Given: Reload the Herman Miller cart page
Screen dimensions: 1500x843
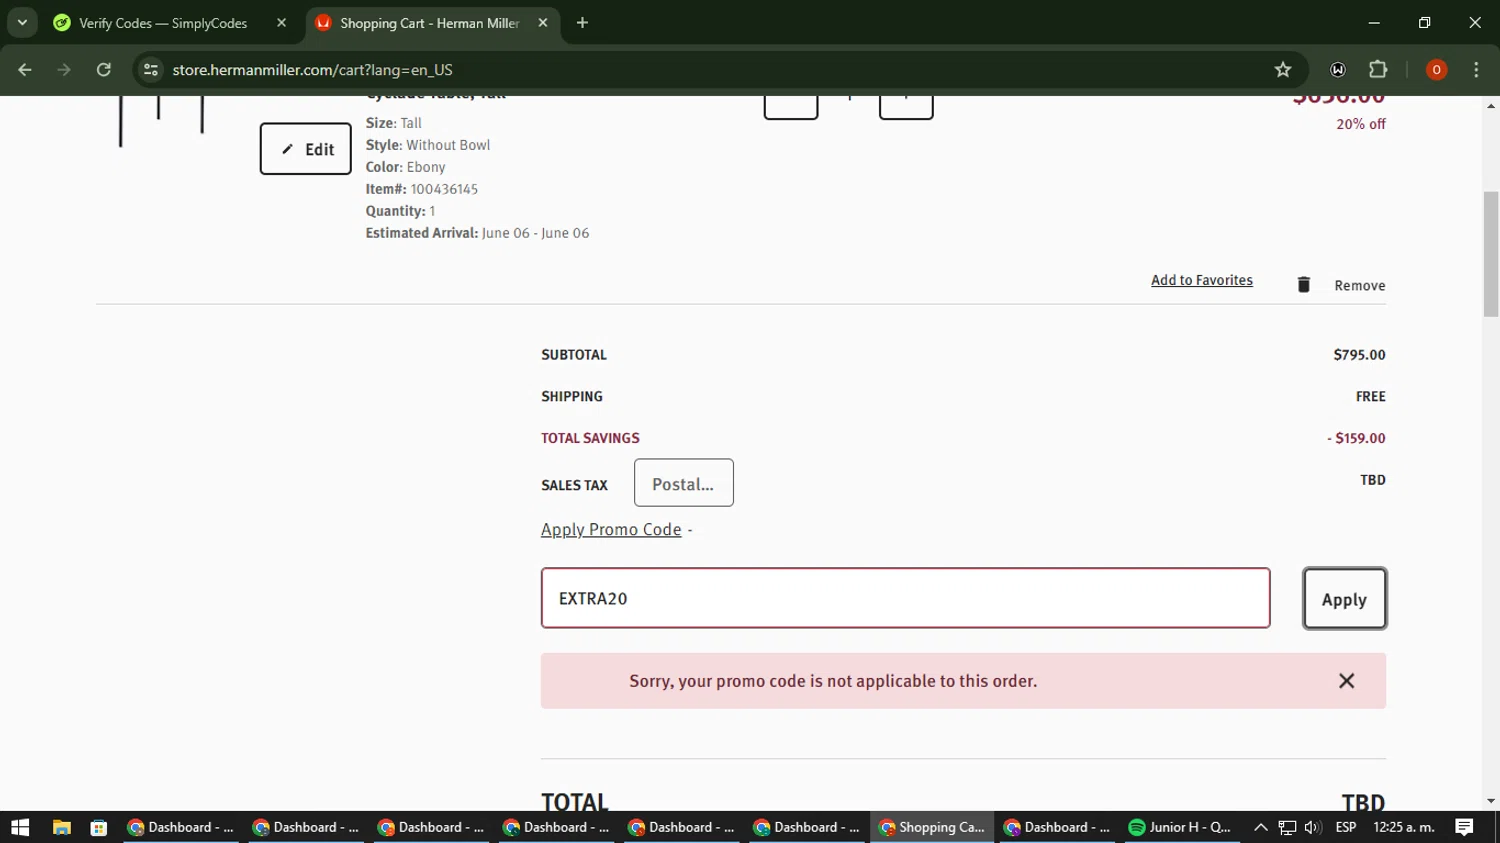Looking at the screenshot, I should 104,70.
